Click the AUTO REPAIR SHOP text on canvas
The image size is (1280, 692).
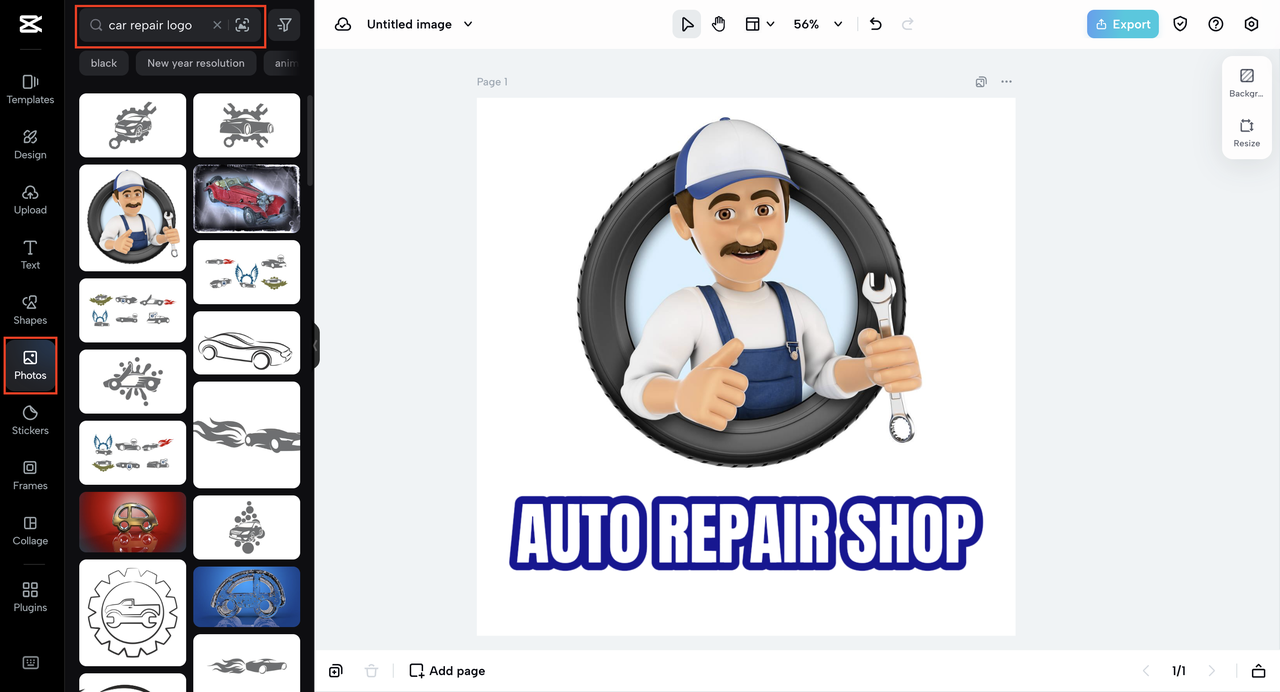click(x=745, y=533)
